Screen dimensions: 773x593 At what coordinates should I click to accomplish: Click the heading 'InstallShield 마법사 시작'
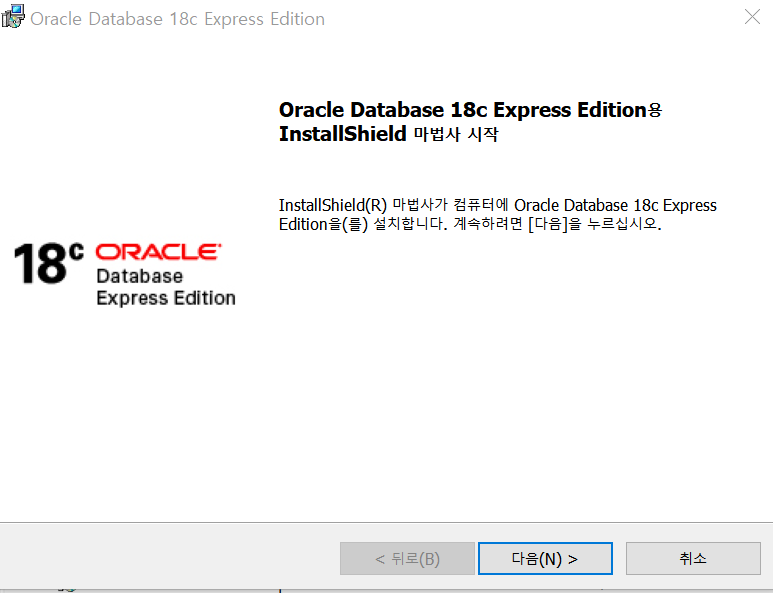389,134
